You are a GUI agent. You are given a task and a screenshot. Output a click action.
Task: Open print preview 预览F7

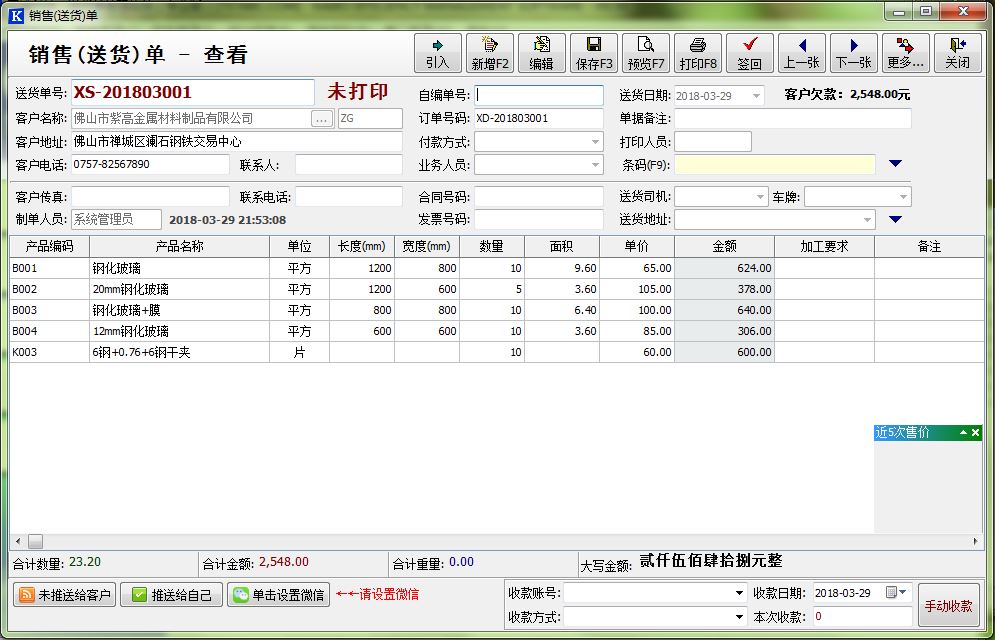point(646,53)
